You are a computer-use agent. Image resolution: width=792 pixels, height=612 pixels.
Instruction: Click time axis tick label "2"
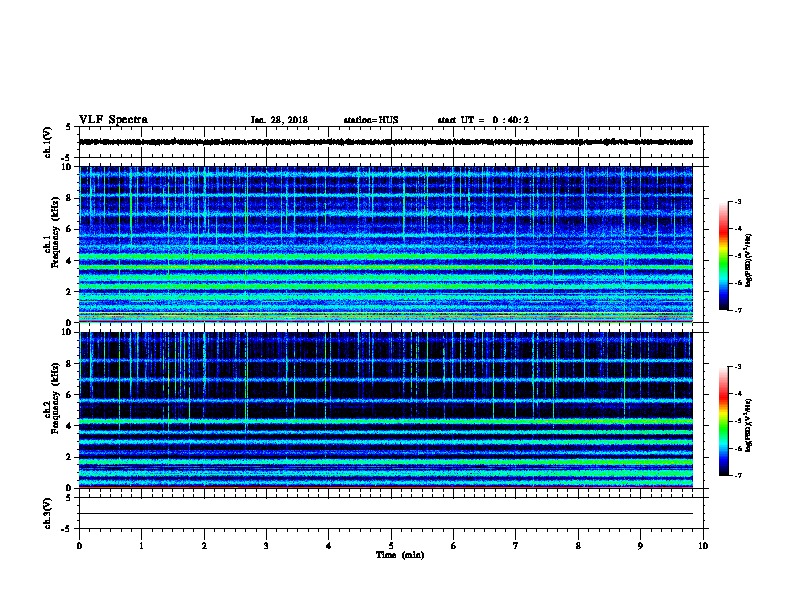coord(204,546)
